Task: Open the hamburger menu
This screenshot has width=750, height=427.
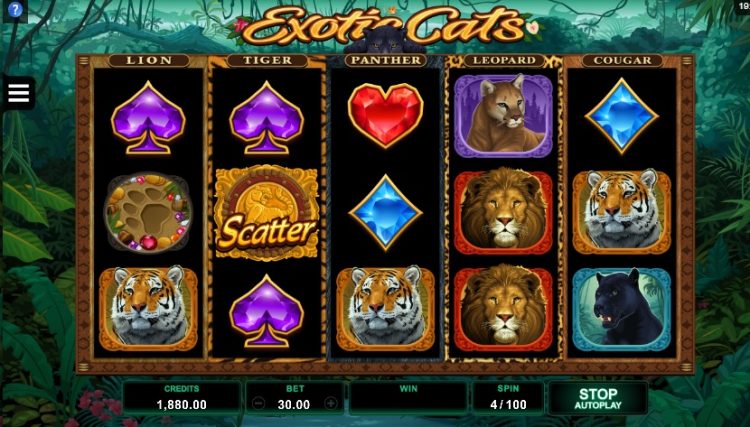Action: [x=19, y=93]
